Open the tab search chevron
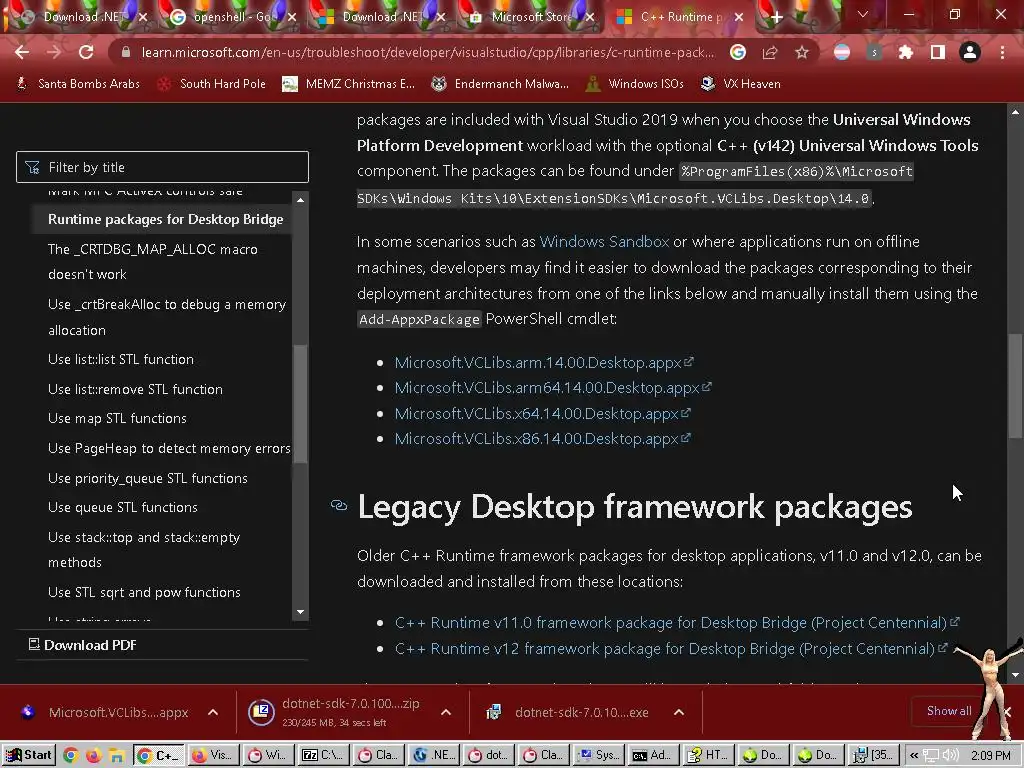 863,14
